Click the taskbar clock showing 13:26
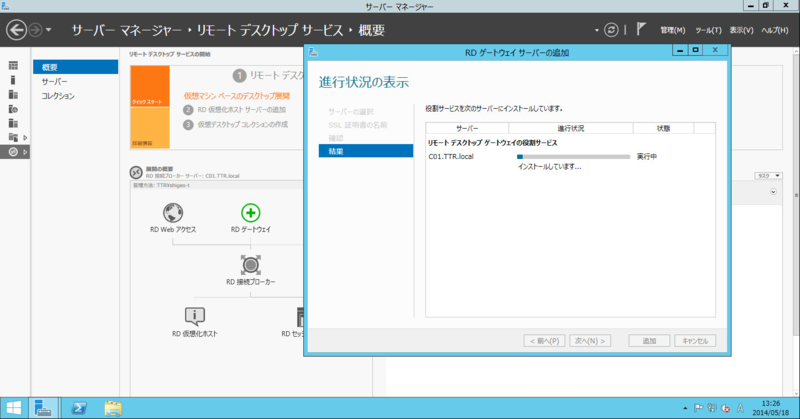 pyautogui.click(x=770, y=408)
